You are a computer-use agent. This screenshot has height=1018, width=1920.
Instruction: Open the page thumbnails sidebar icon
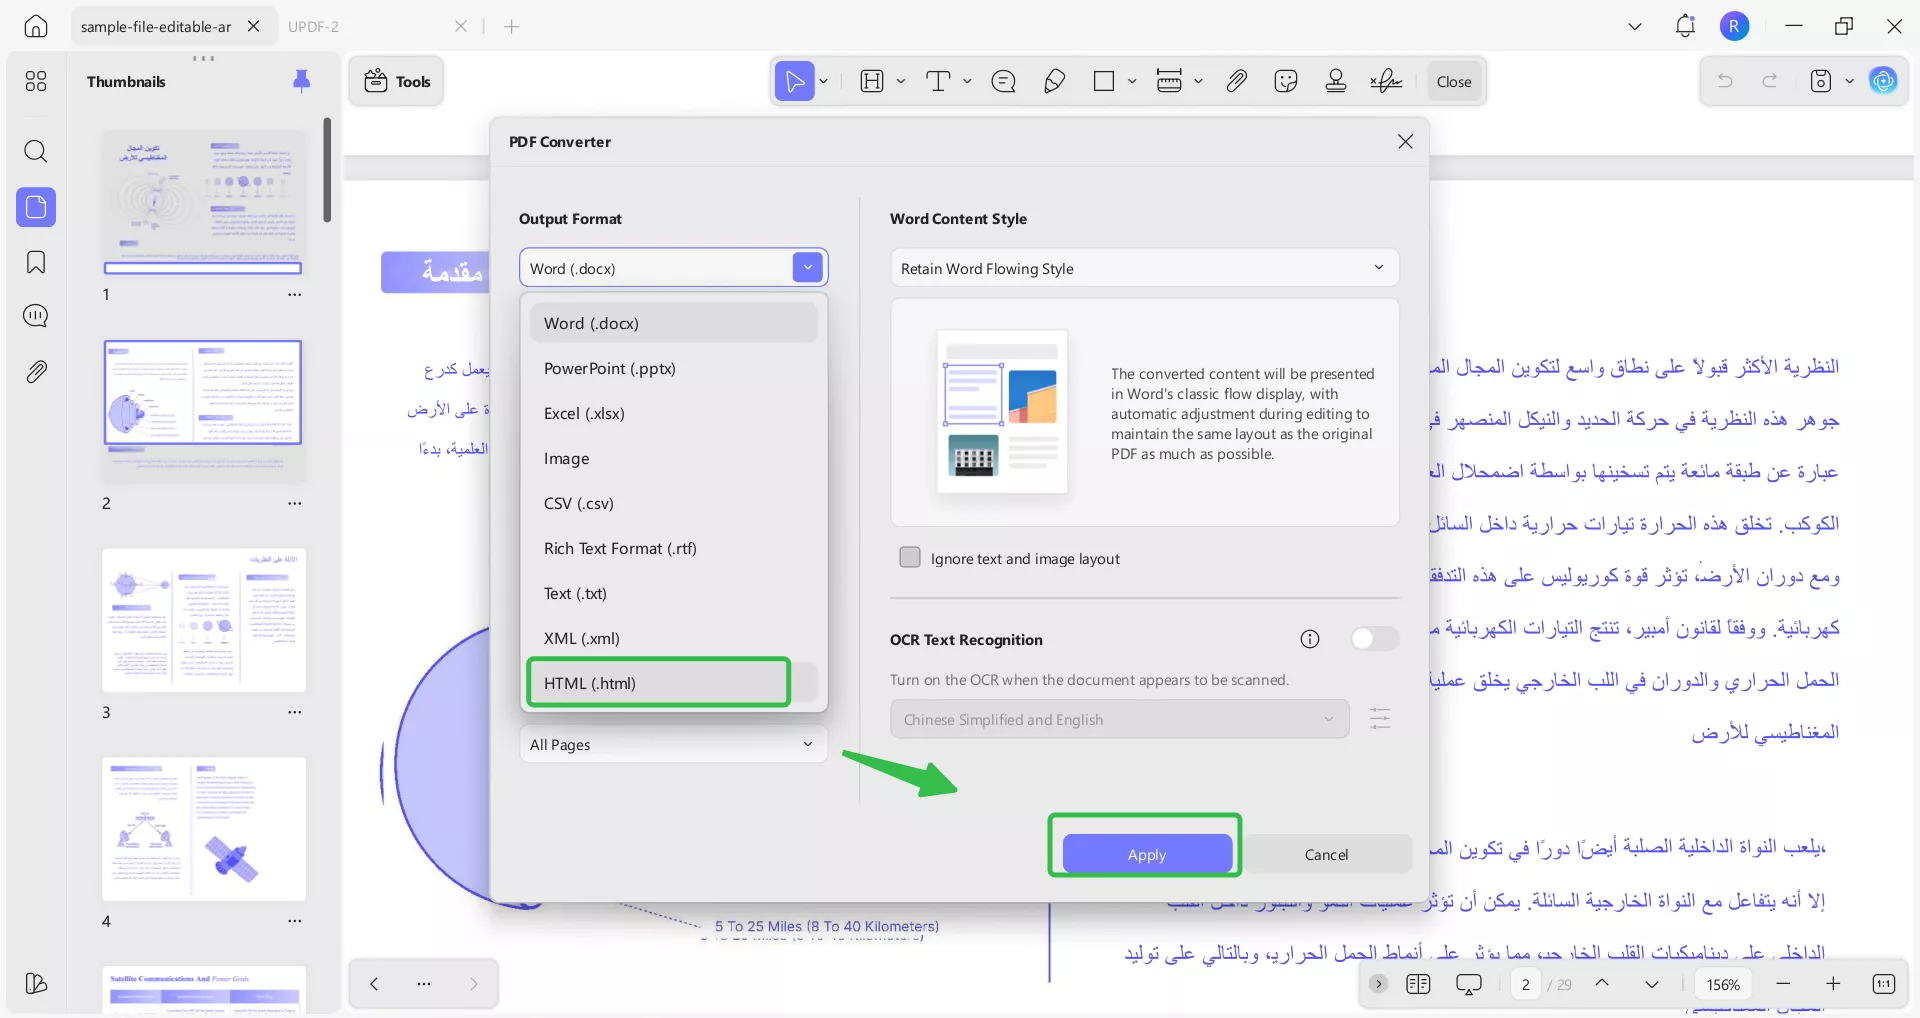pyautogui.click(x=36, y=207)
